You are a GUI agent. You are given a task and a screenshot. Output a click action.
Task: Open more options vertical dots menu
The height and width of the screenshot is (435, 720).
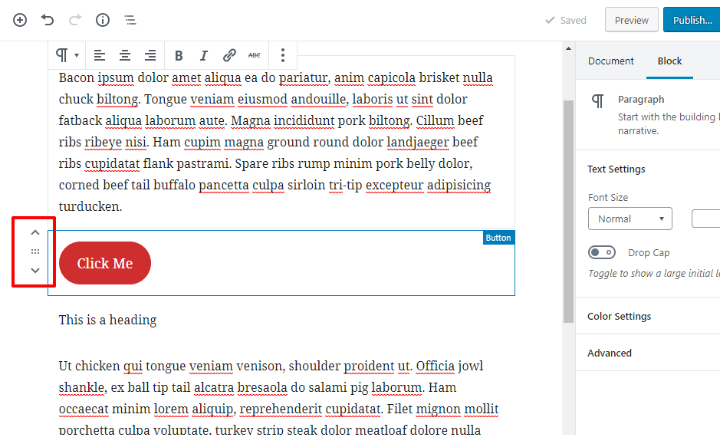(x=283, y=56)
